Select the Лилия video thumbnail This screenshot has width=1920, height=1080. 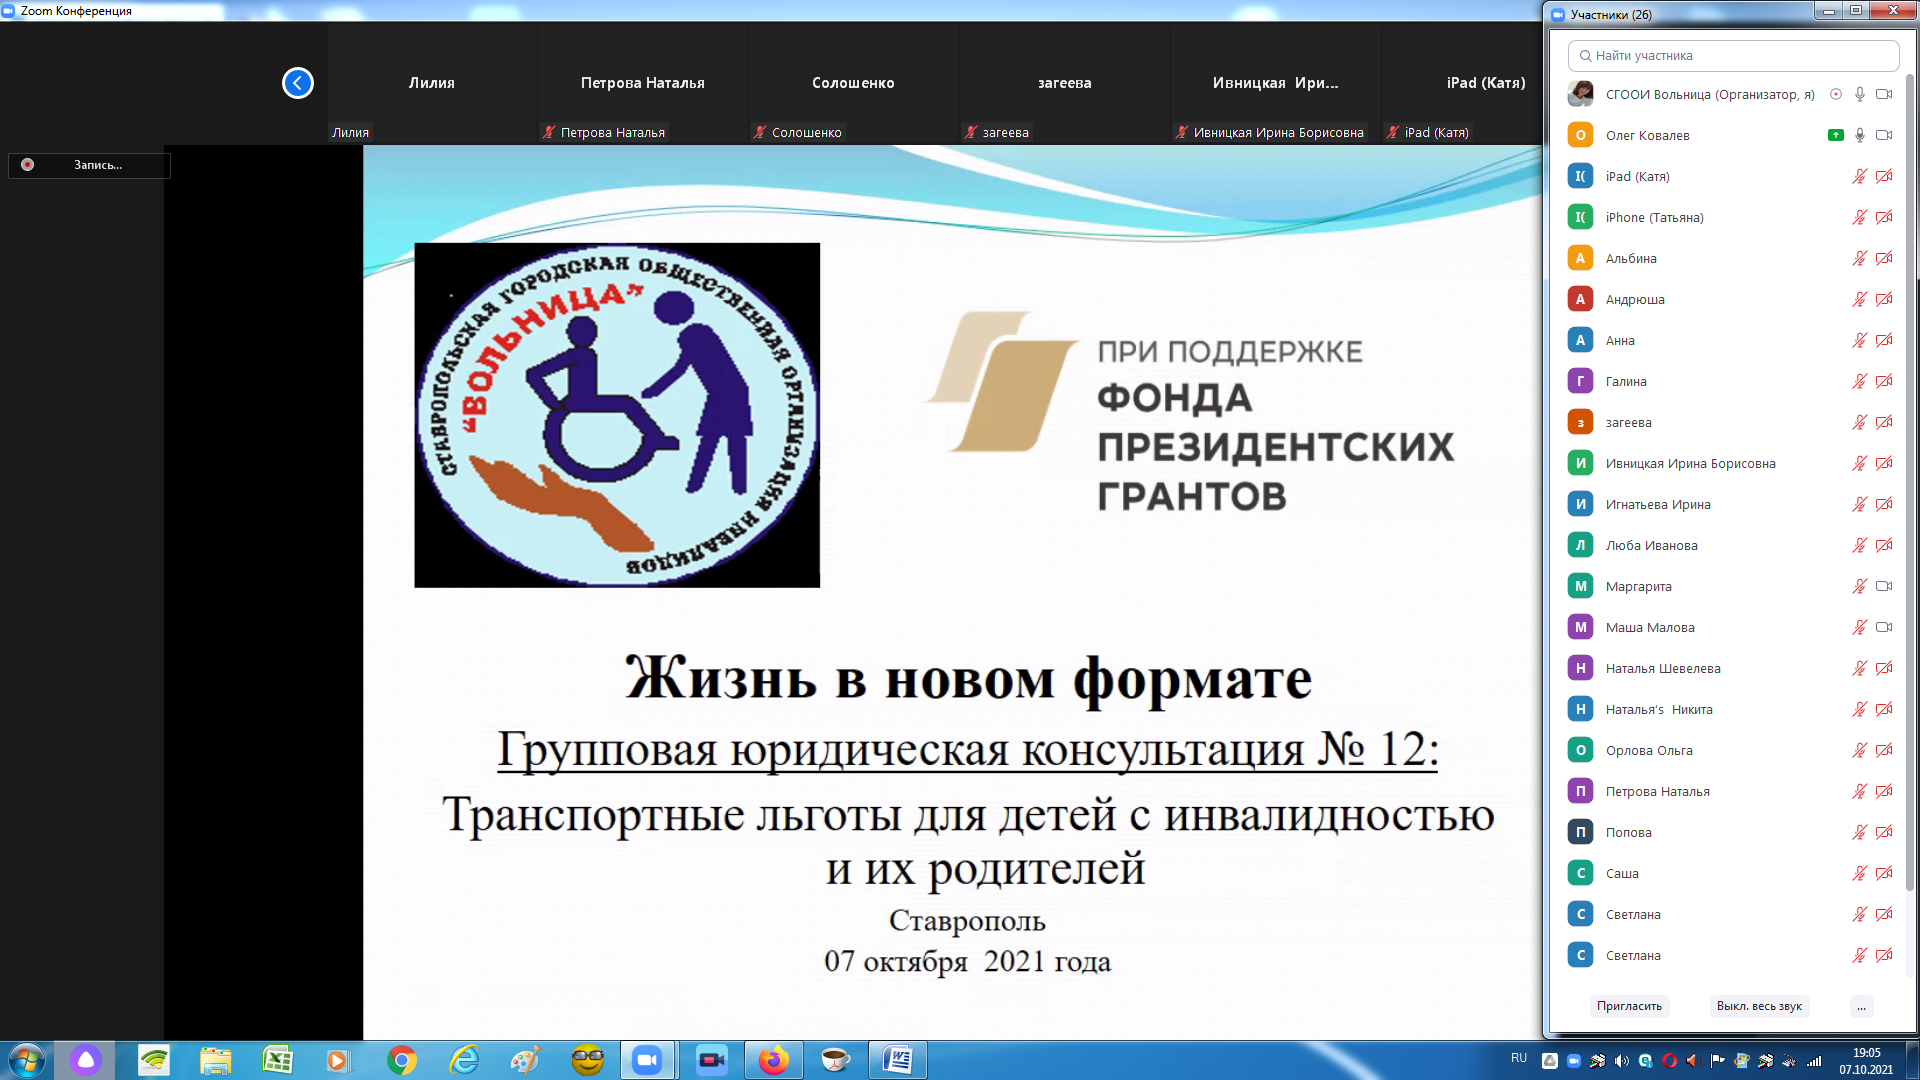432,85
